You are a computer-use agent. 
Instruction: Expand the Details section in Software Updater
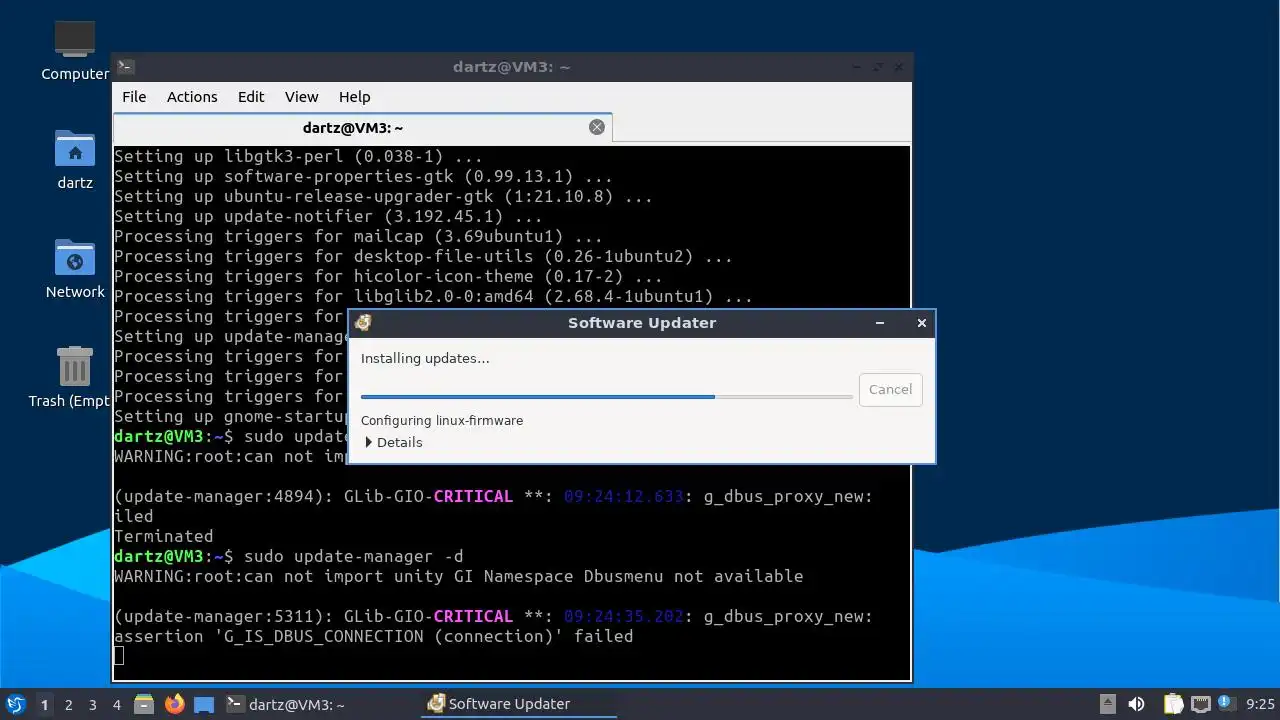pyautogui.click(x=393, y=442)
